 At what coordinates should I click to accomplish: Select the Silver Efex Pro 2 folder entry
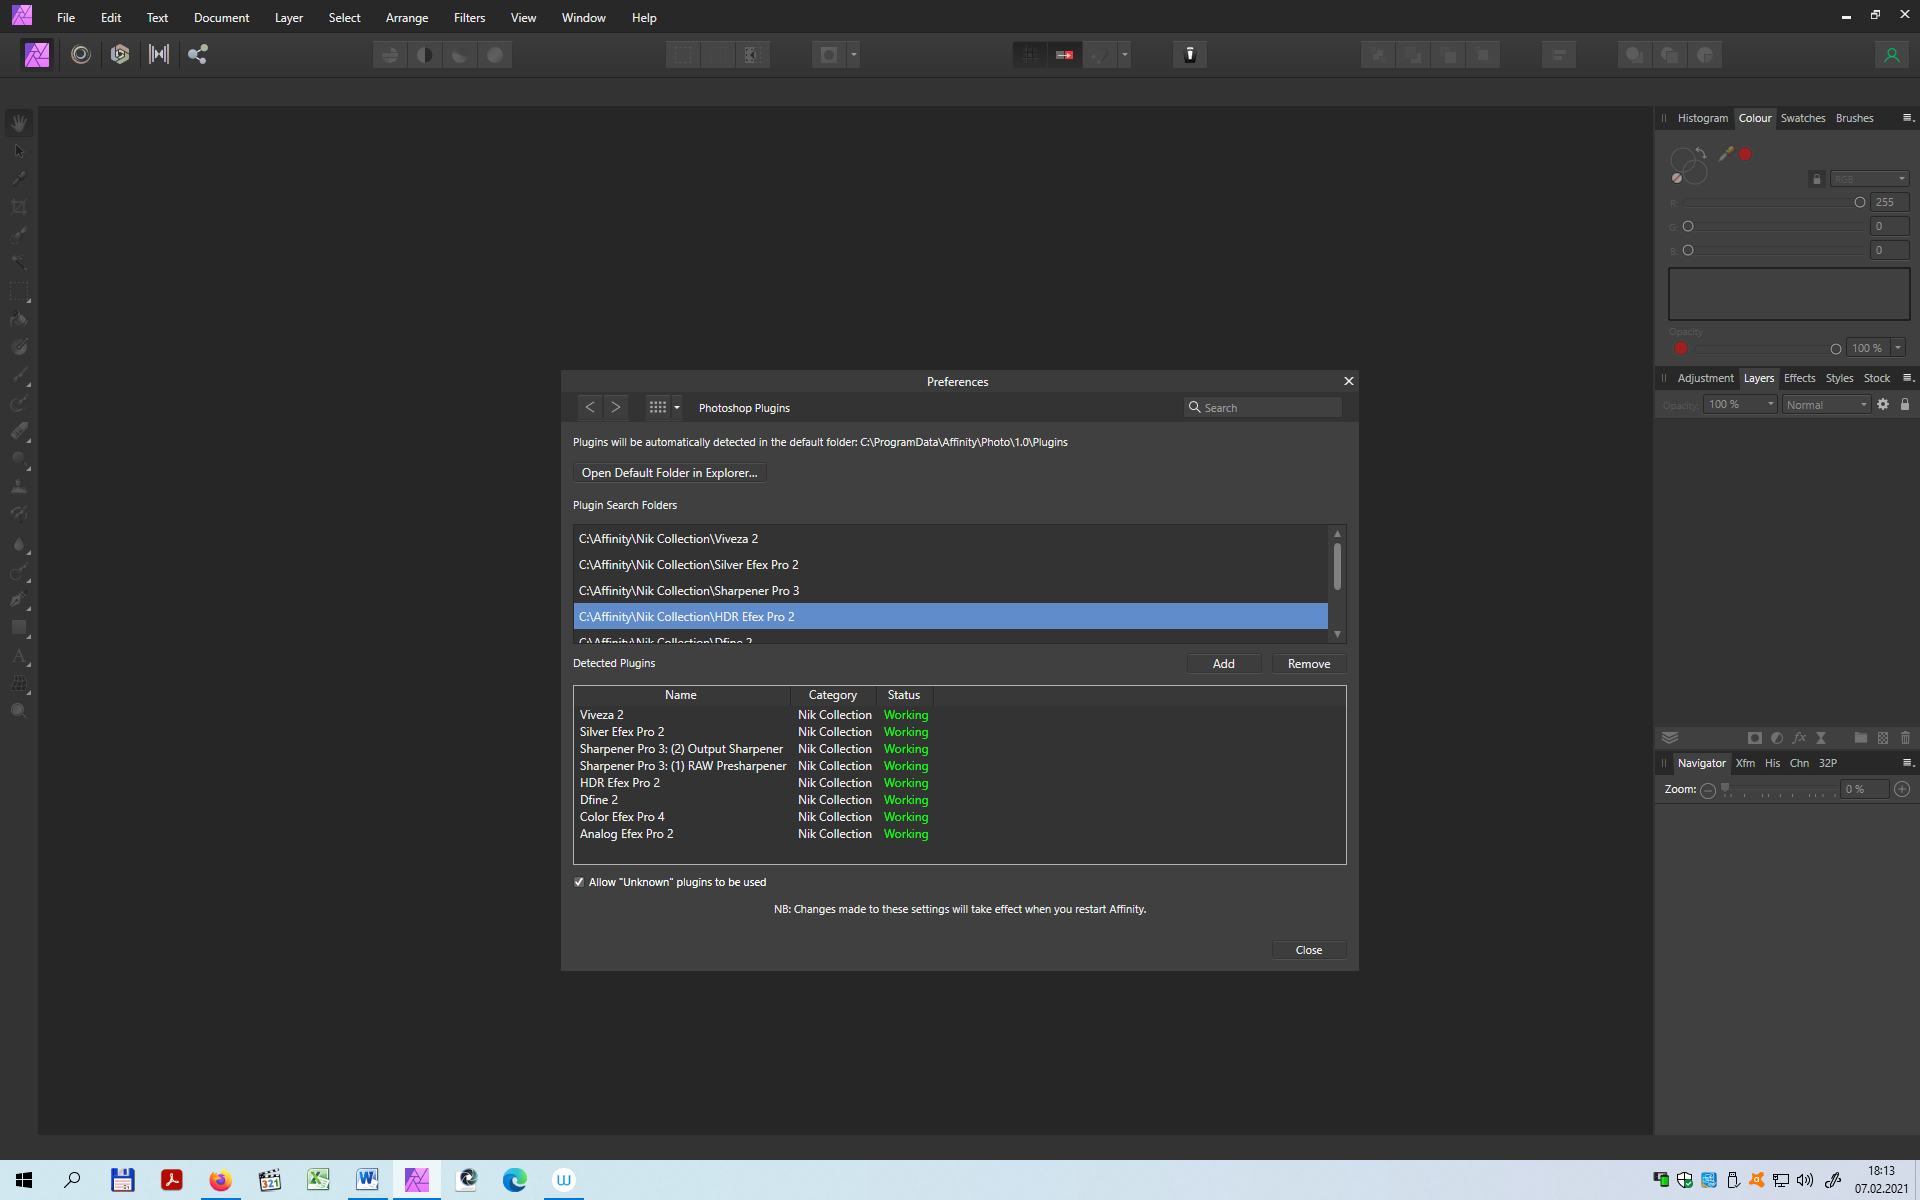coord(688,565)
